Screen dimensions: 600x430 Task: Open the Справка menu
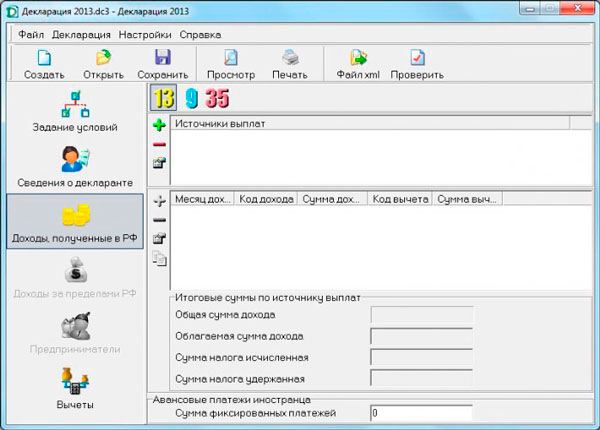pyautogui.click(x=200, y=35)
